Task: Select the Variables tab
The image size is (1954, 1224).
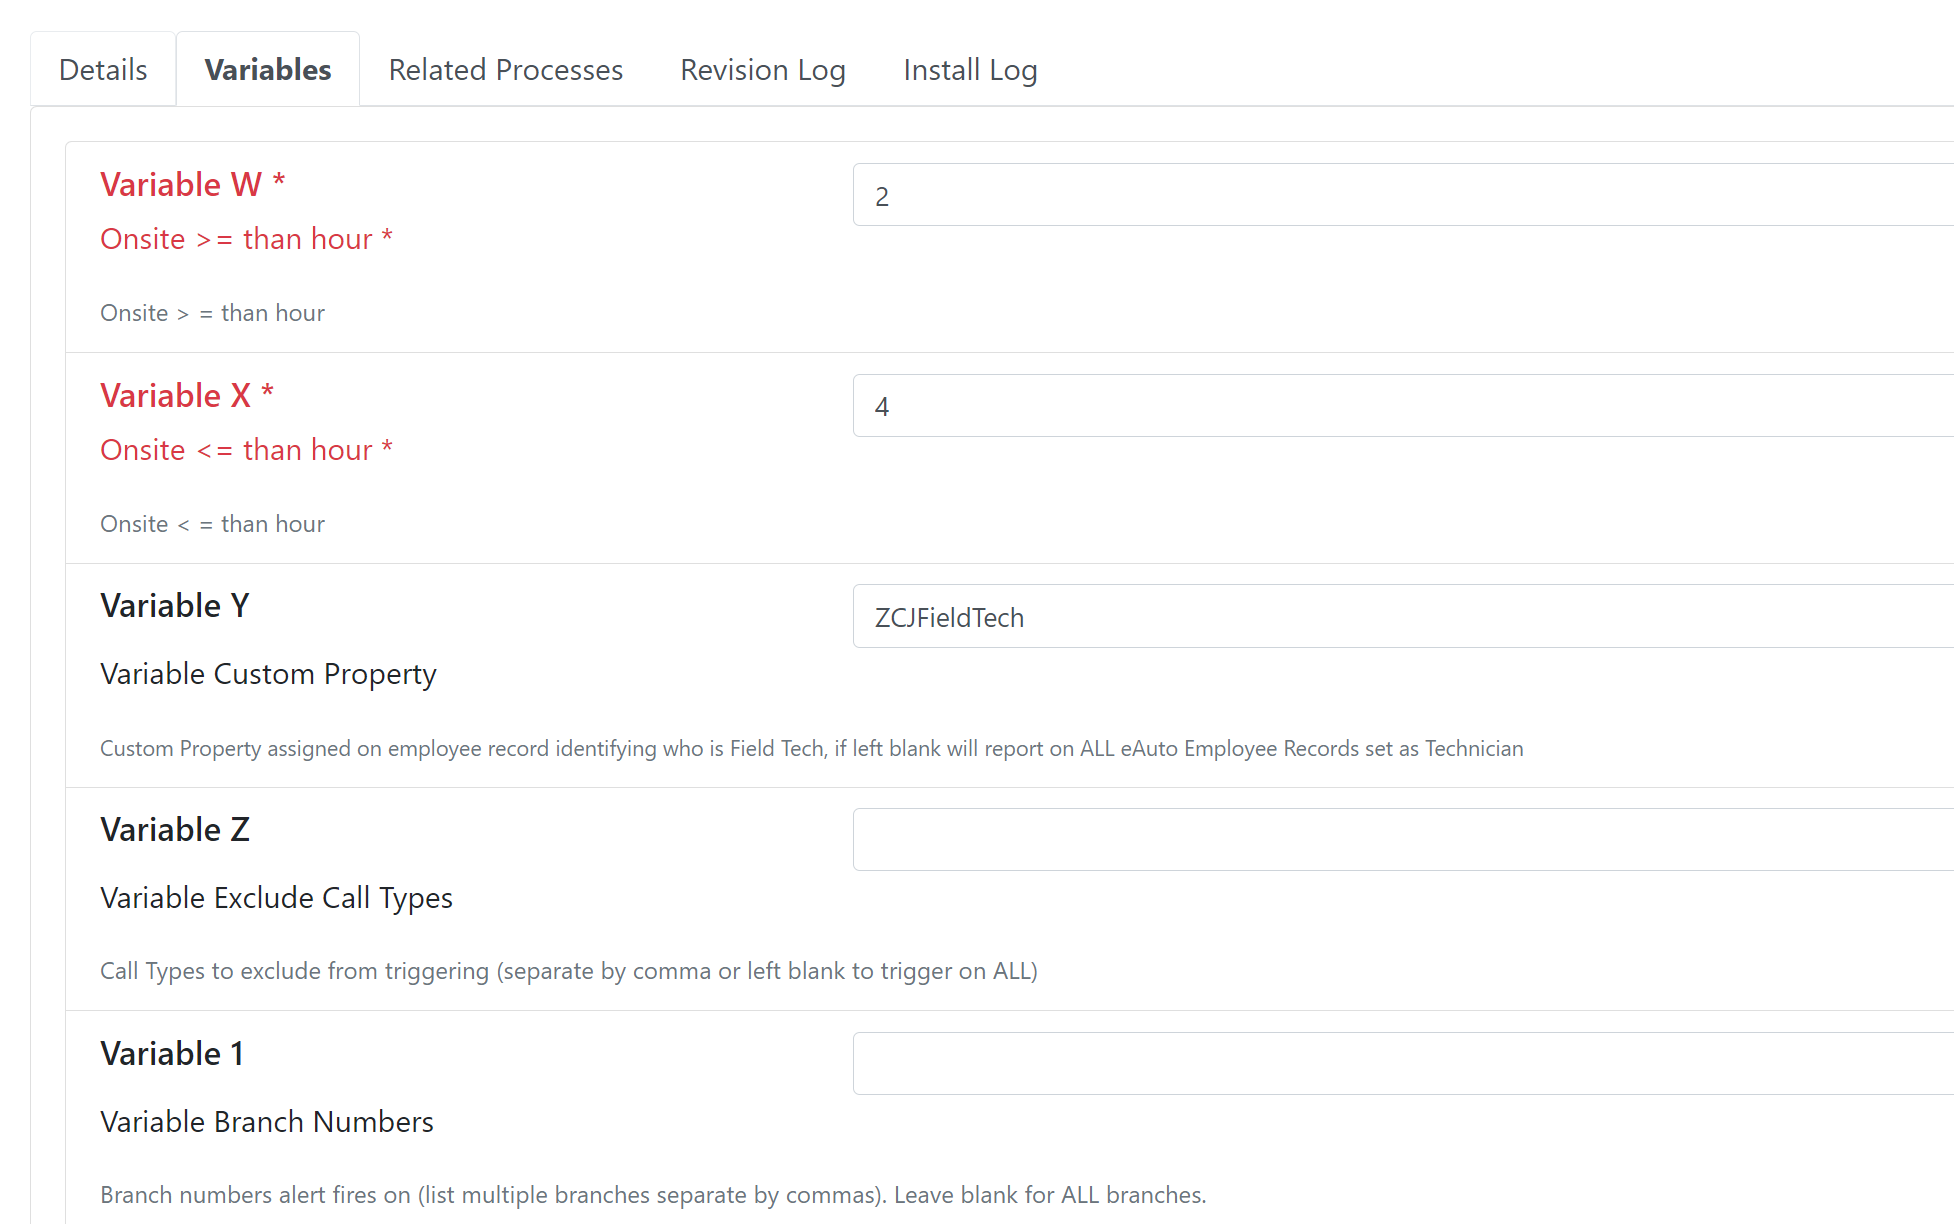Action: tap(268, 70)
